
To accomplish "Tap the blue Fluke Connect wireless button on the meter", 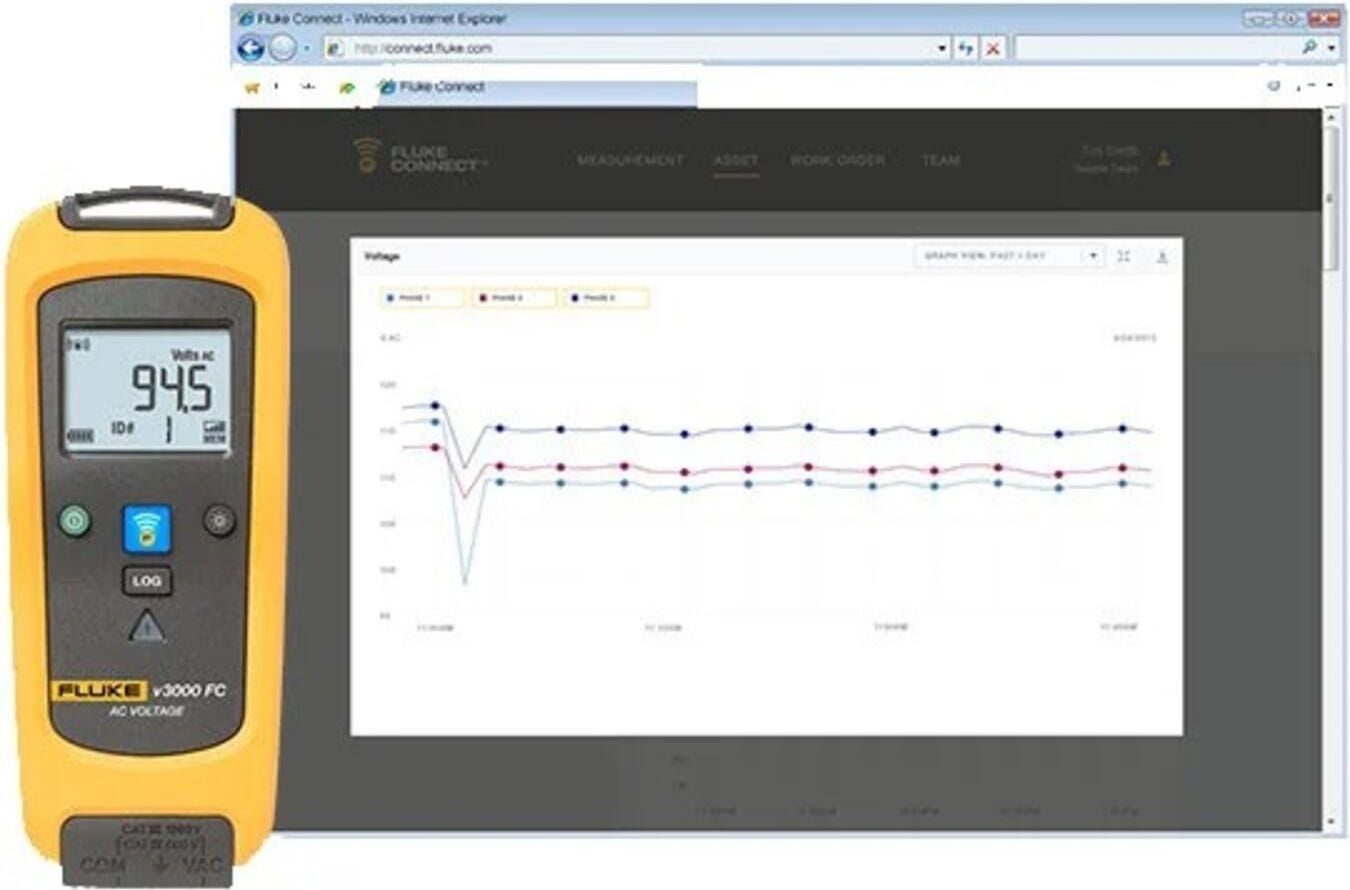I will click(147, 529).
